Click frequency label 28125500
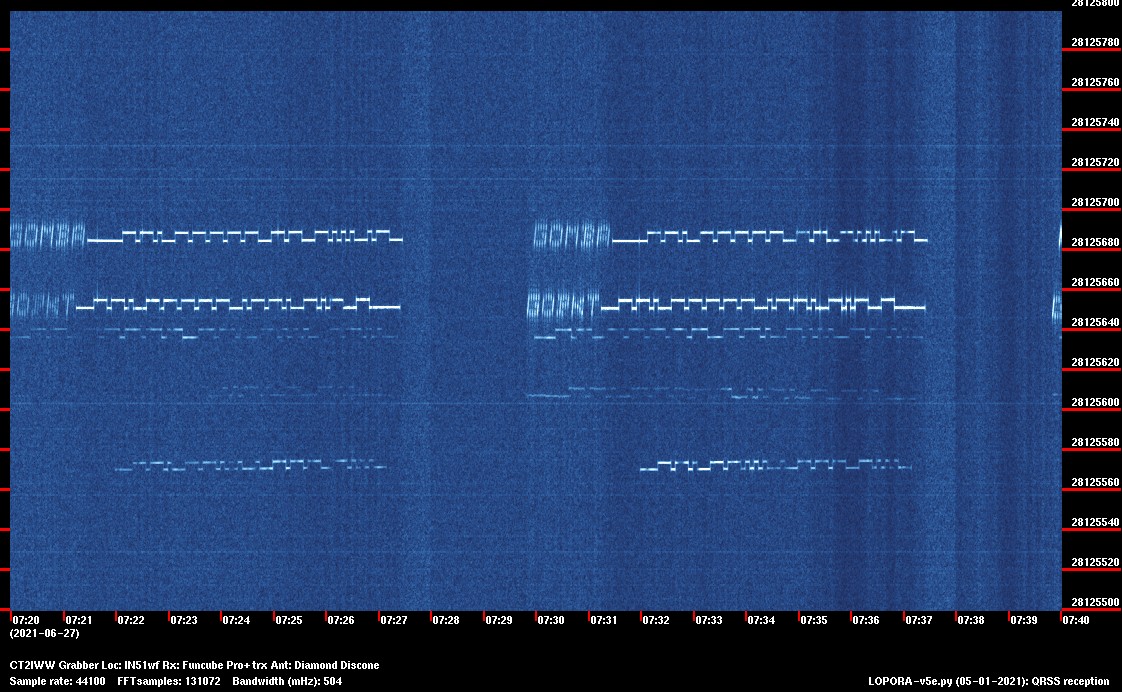The image size is (1122, 692). (x=1095, y=603)
